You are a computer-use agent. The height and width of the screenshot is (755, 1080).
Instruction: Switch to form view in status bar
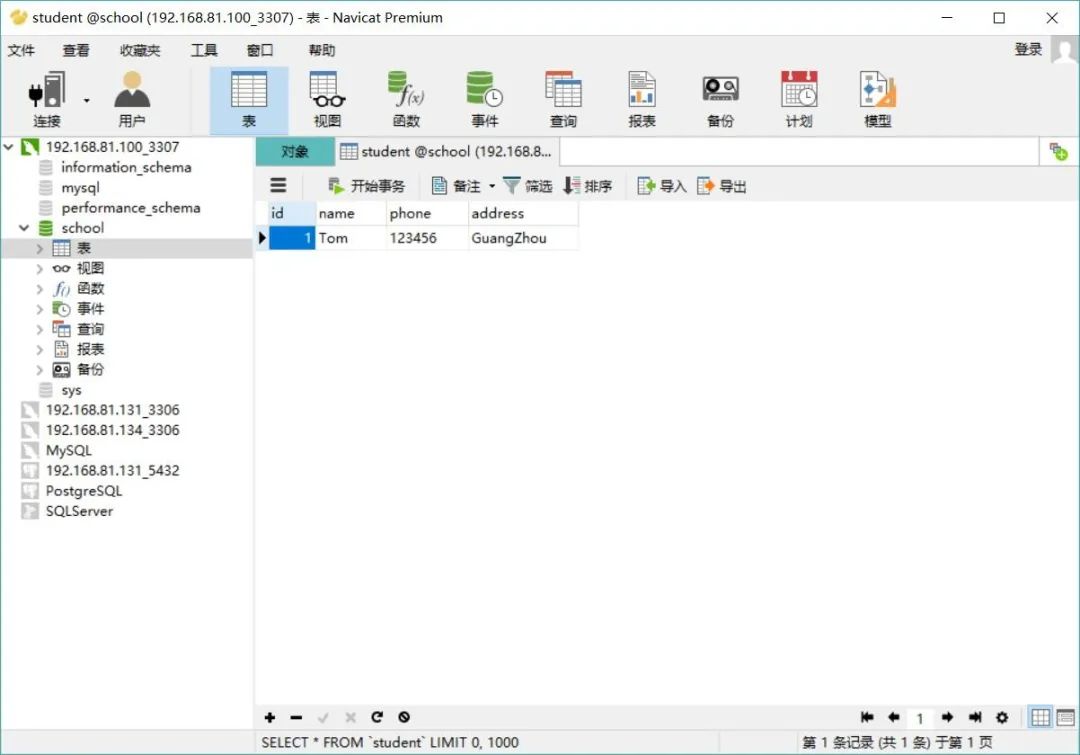point(1064,717)
